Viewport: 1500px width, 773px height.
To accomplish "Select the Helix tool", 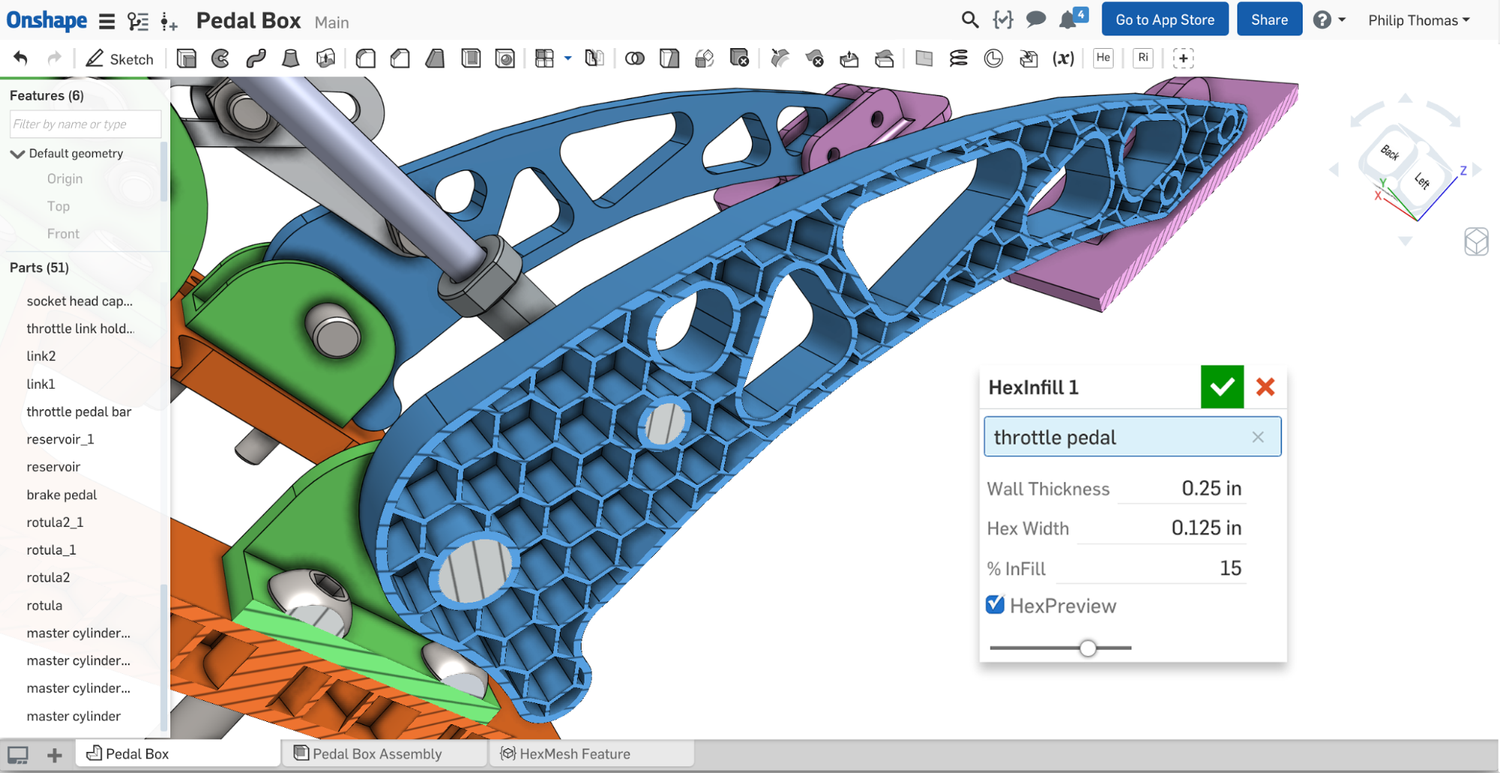I will pyautogui.click(x=958, y=58).
